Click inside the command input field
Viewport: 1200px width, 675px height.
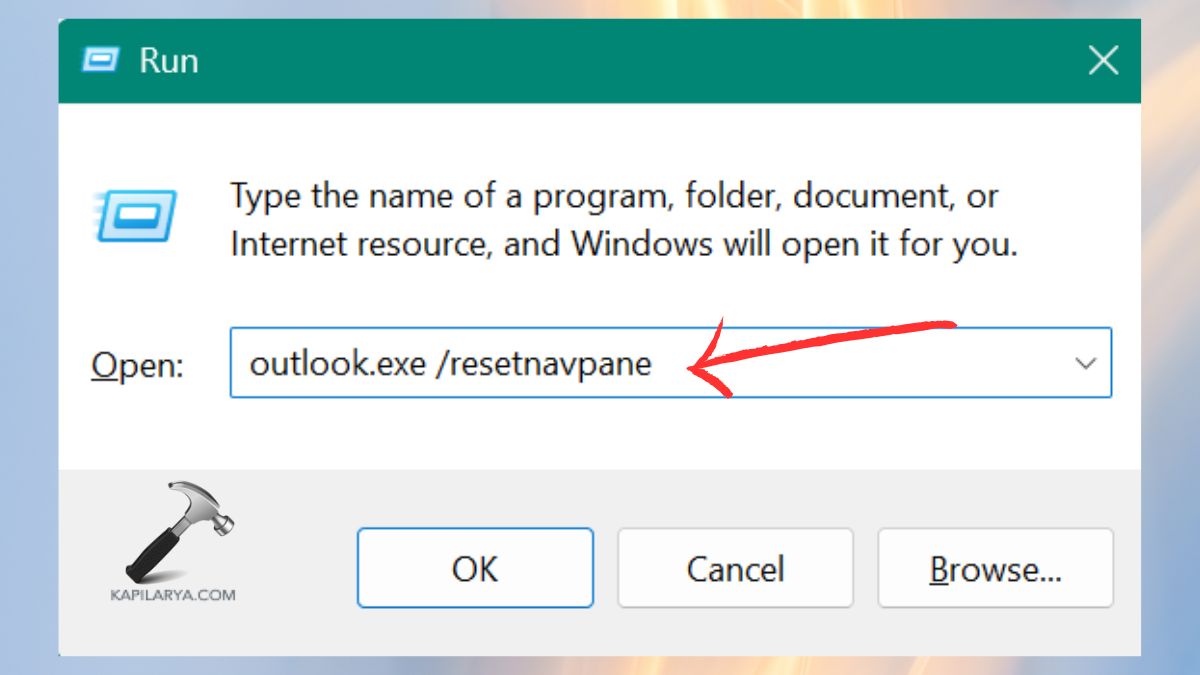[600, 363]
